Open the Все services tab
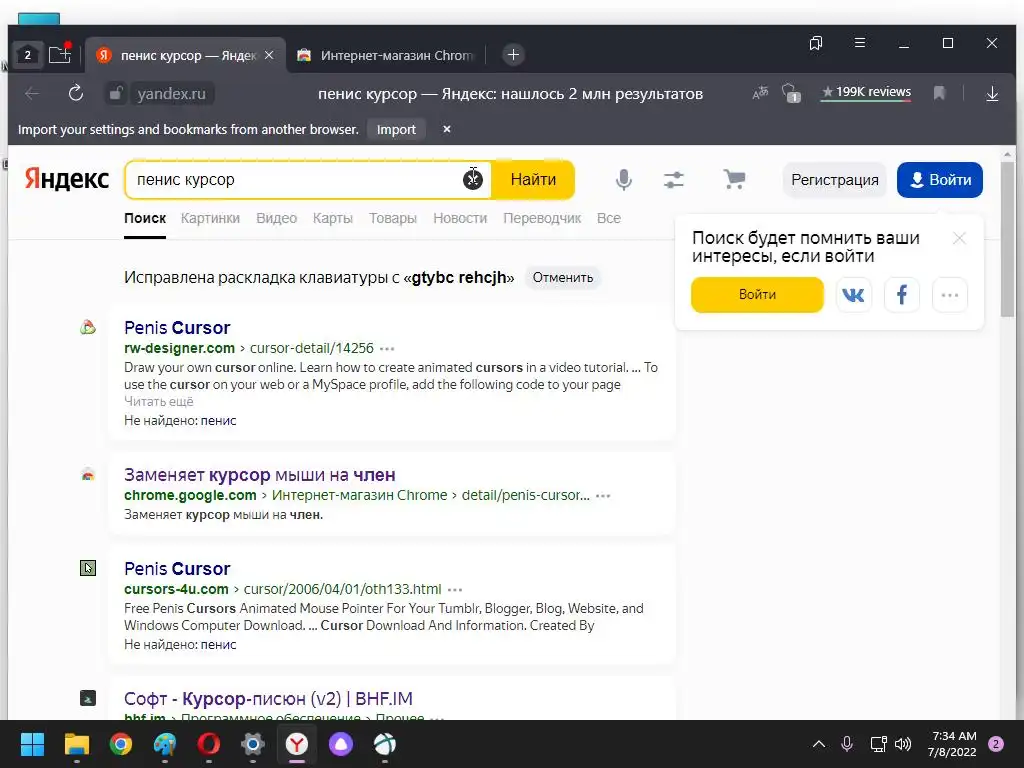Viewport: 1024px width, 768px height. (609, 218)
